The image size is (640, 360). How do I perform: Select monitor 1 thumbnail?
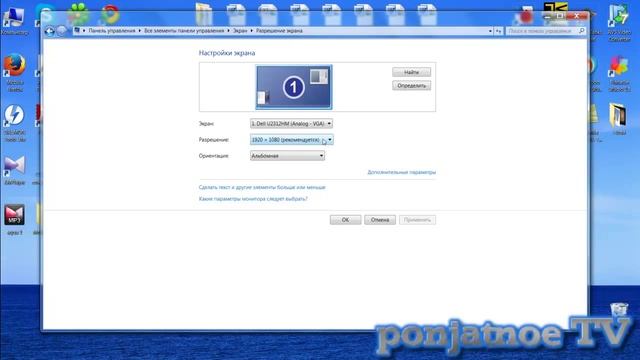[x=294, y=87]
